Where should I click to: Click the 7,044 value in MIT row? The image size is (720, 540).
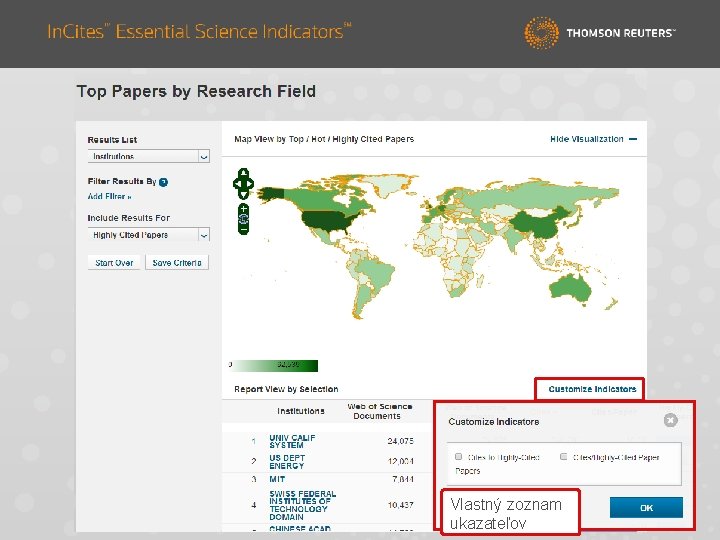click(403, 479)
